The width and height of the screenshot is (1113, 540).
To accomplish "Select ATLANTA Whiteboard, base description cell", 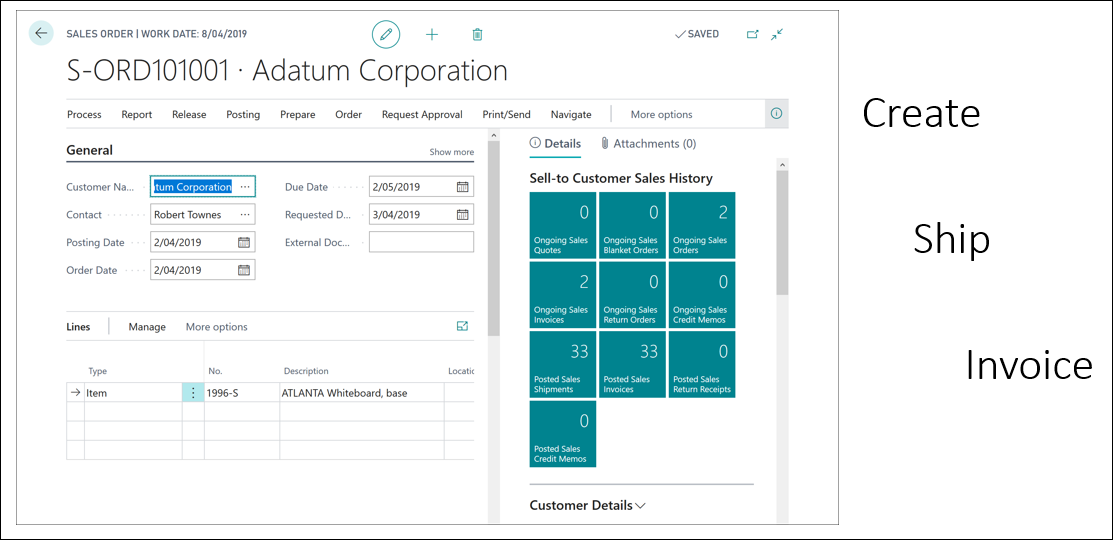I will coord(362,392).
